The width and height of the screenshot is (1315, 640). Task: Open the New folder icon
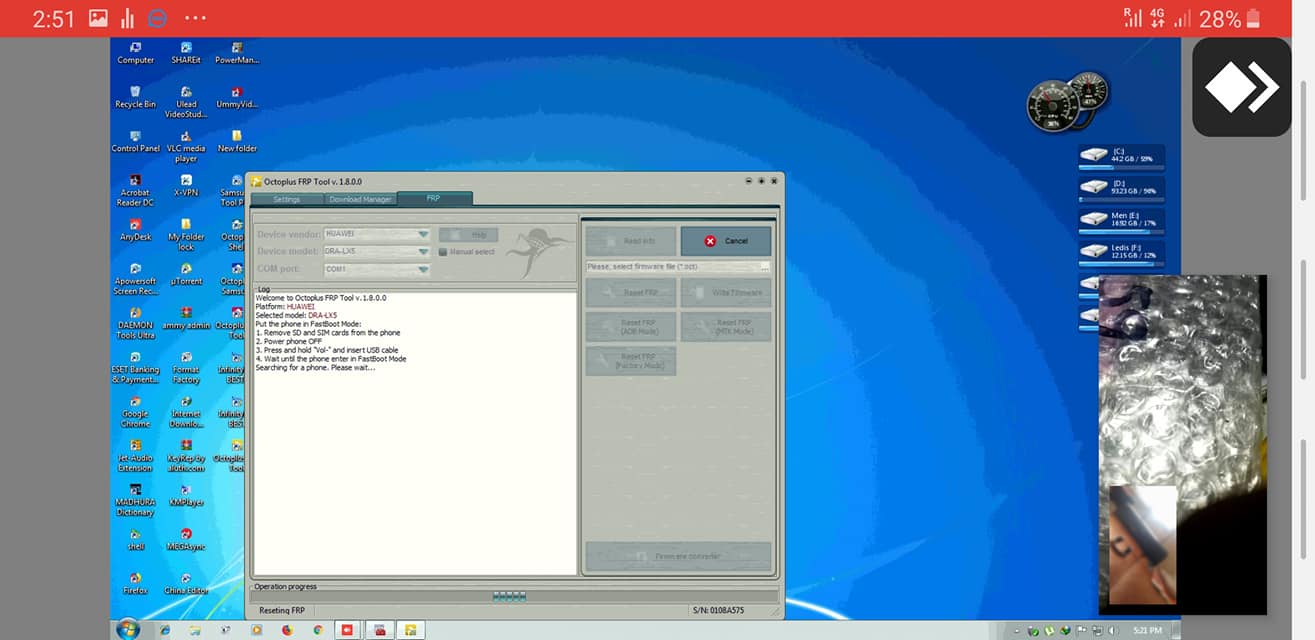pyautogui.click(x=237, y=141)
